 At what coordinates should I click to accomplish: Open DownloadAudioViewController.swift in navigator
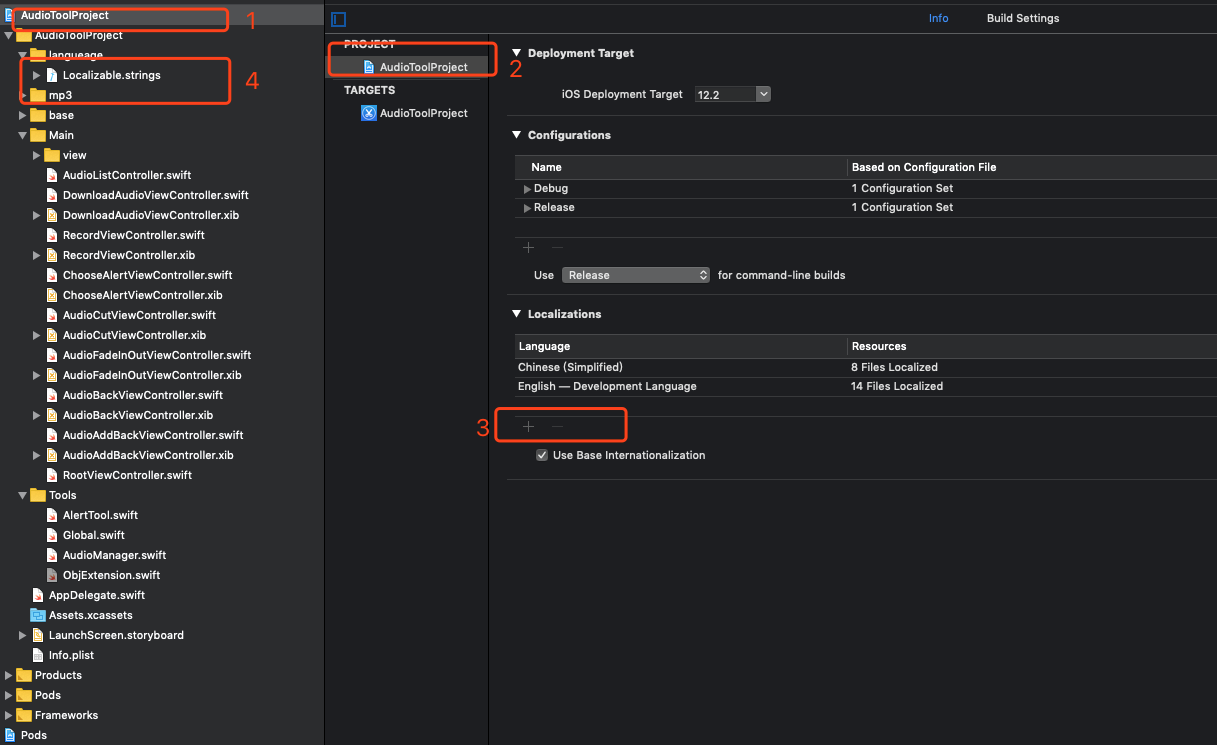click(155, 195)
